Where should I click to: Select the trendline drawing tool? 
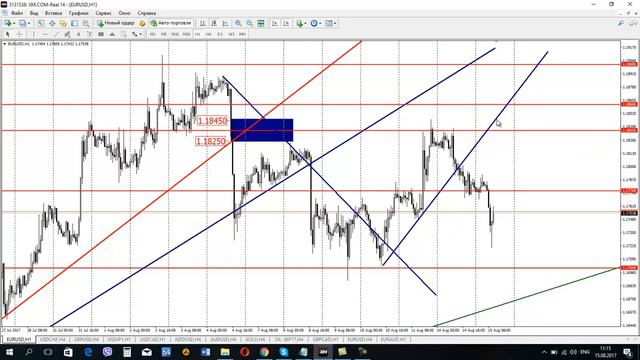pos(56,34)
